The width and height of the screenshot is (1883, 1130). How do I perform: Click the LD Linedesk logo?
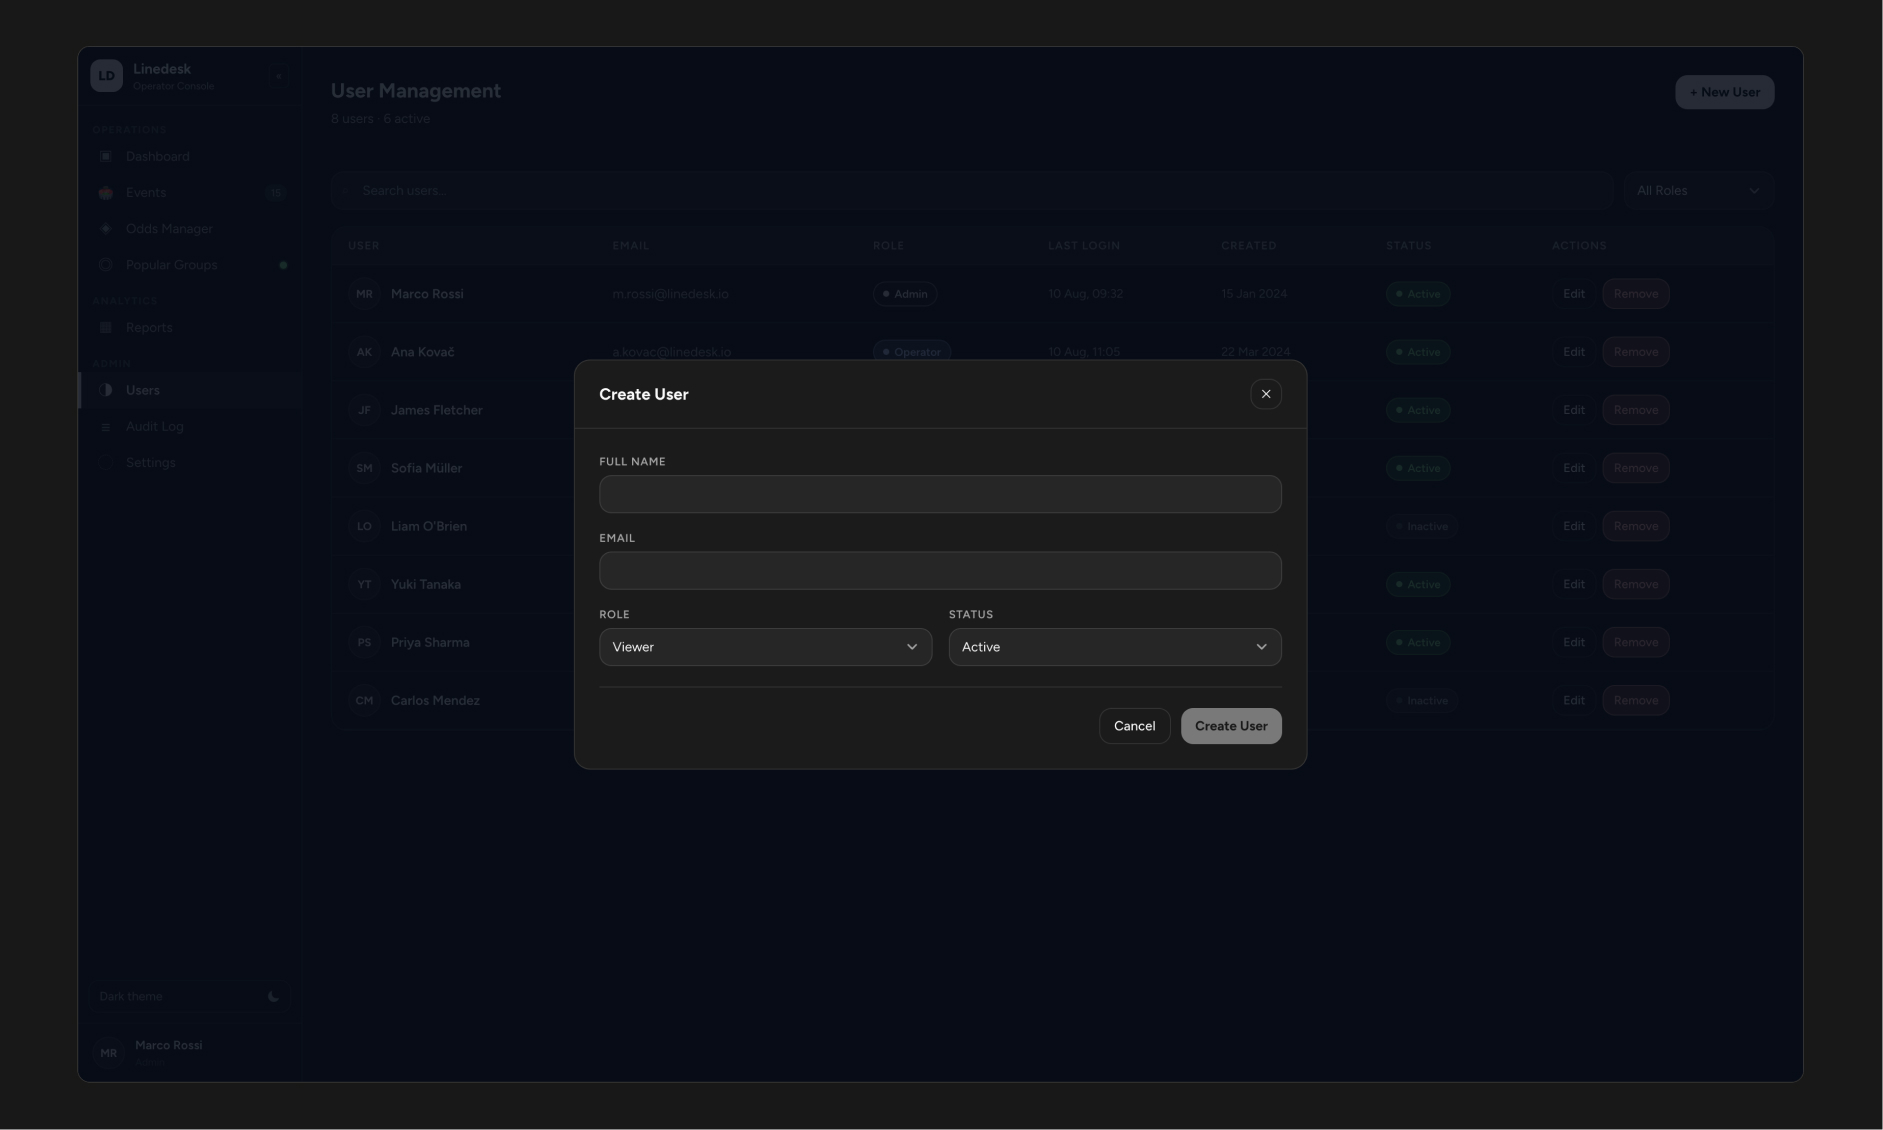point(106,76)
